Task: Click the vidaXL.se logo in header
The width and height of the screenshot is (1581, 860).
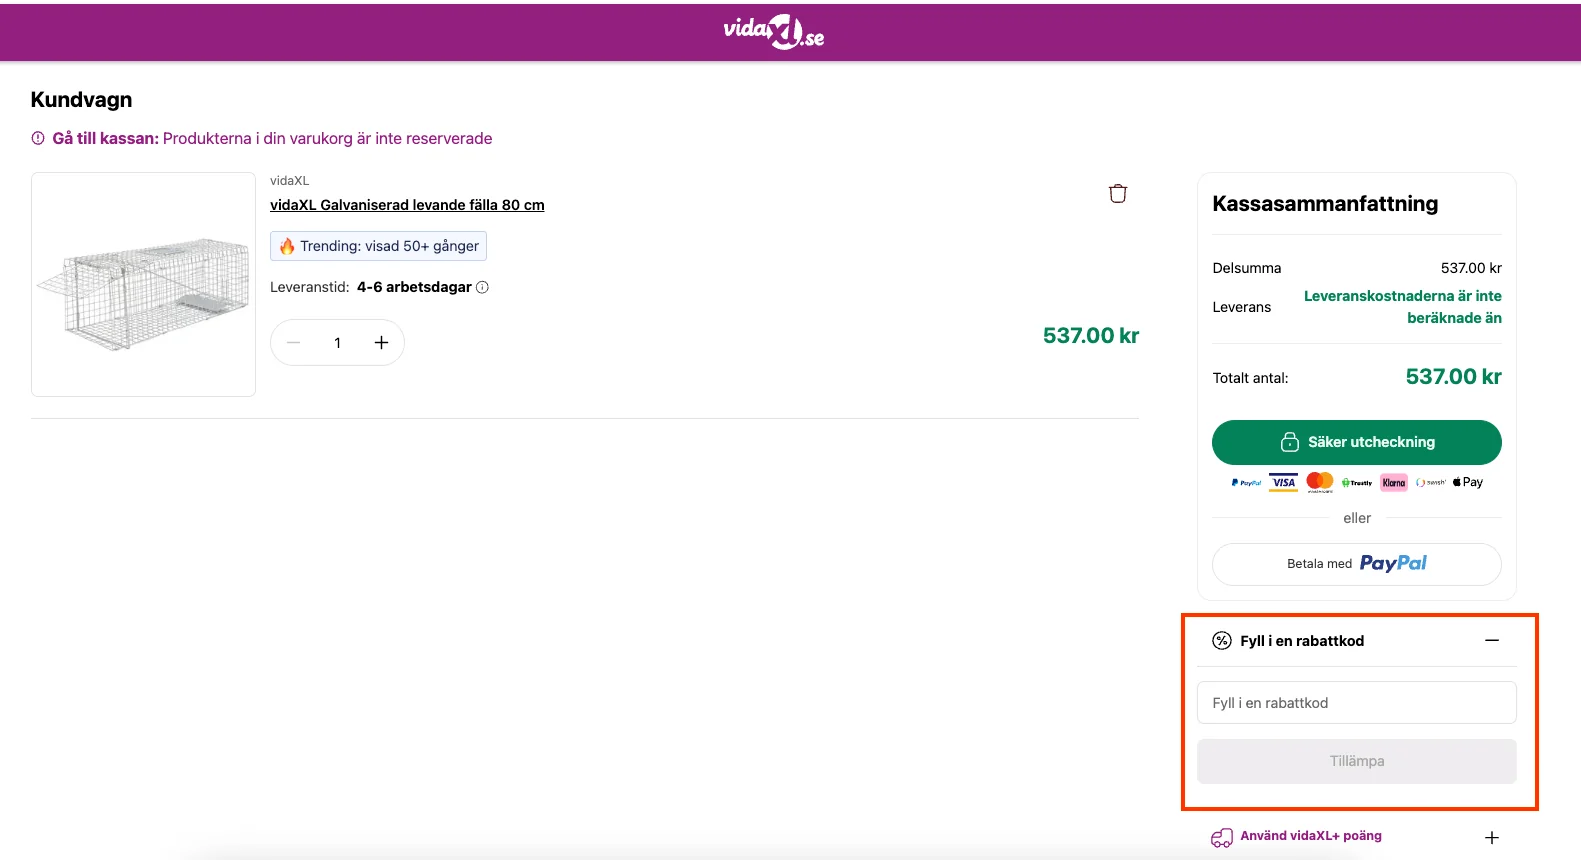Action: coord(773,32)
